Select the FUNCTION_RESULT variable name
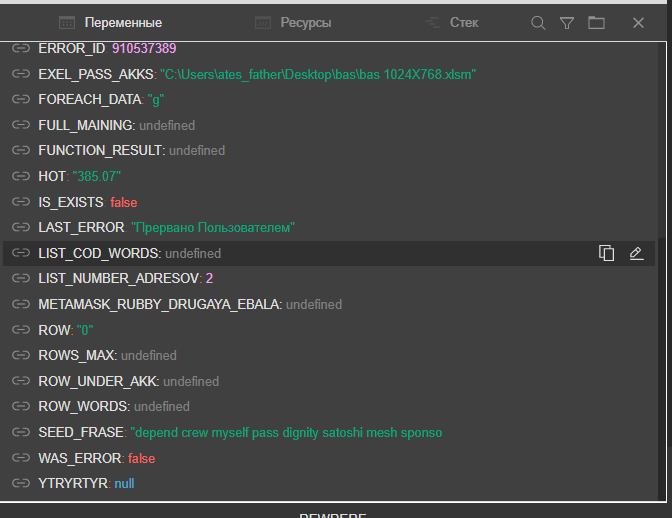Screen dimensions: 672x518 click(100, 150)
